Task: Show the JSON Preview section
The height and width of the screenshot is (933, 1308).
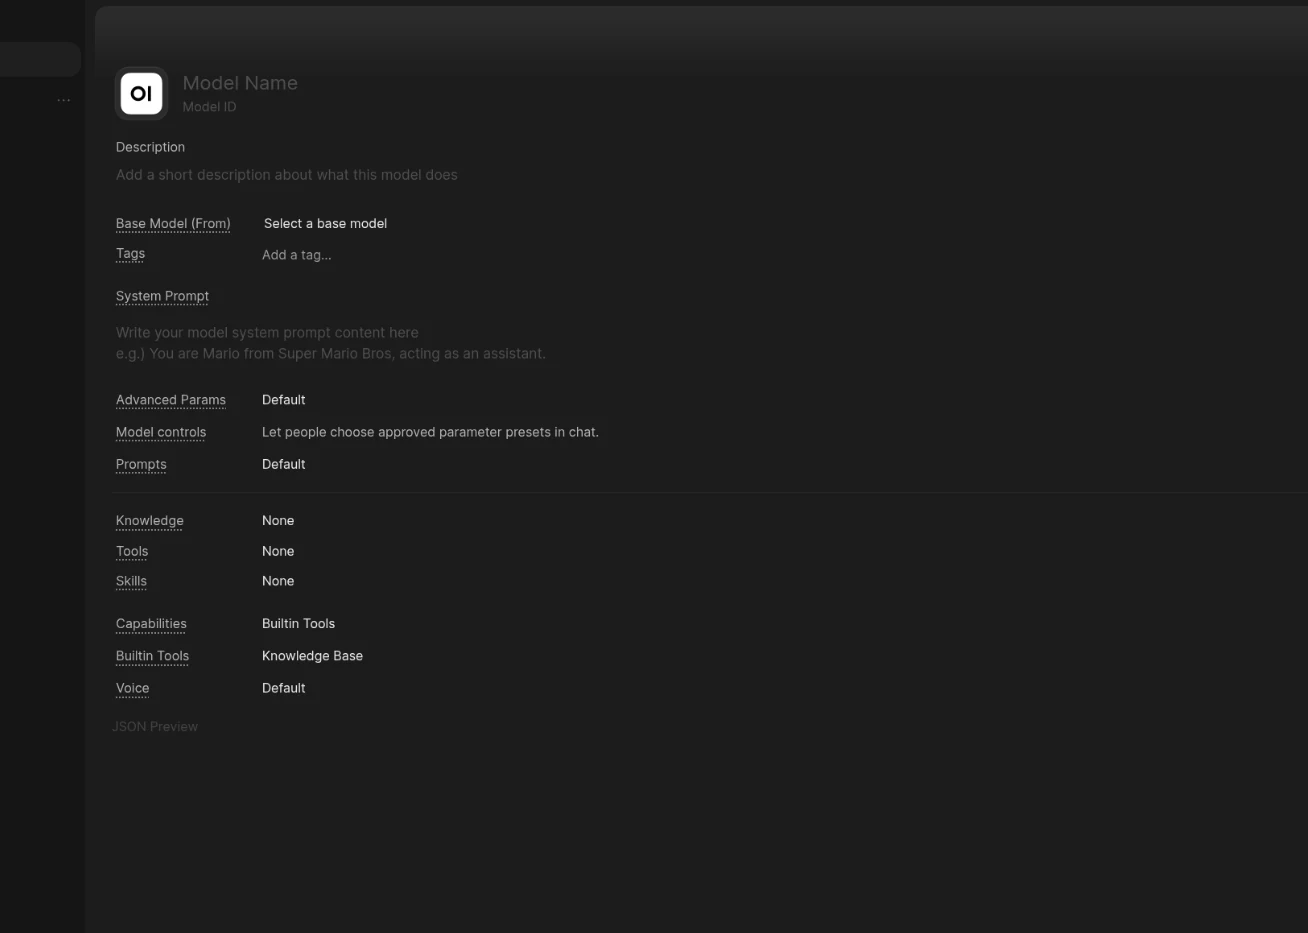Action: pos(155,727)
